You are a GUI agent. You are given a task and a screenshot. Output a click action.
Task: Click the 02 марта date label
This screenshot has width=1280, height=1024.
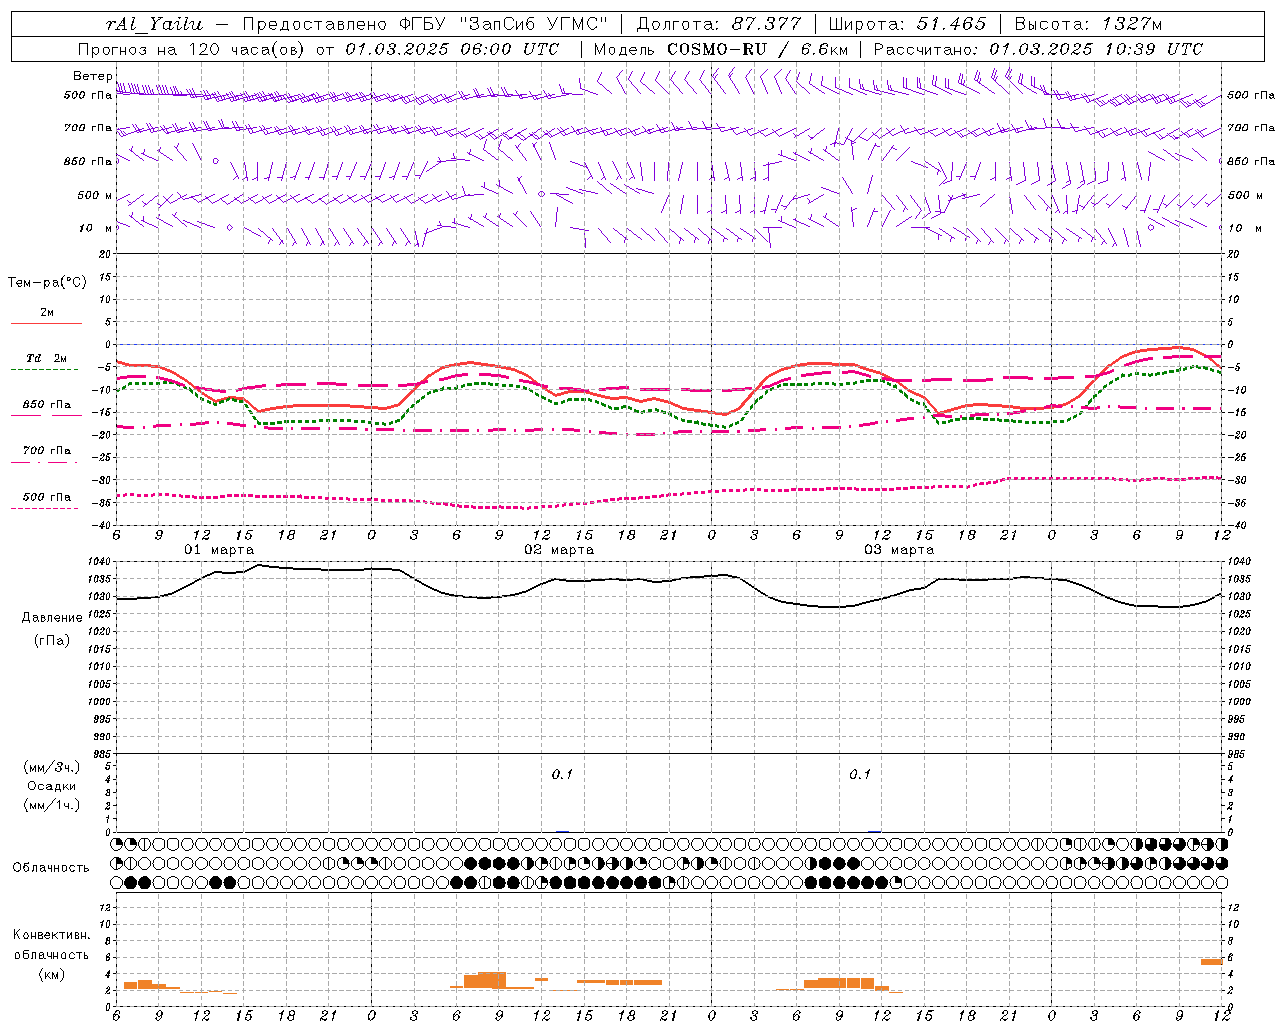coord(559,549)
